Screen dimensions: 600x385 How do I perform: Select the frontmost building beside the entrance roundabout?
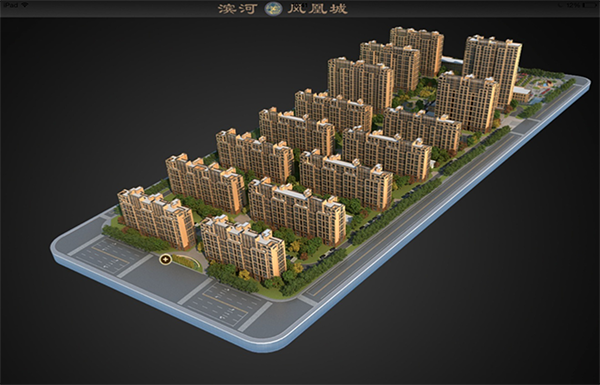243,247
